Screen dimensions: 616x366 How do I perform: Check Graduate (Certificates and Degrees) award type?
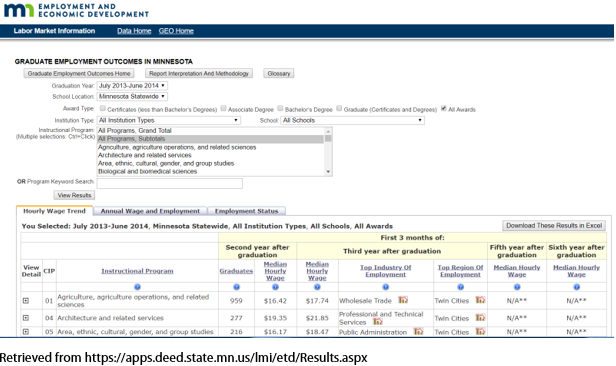(x=339, y=108)
